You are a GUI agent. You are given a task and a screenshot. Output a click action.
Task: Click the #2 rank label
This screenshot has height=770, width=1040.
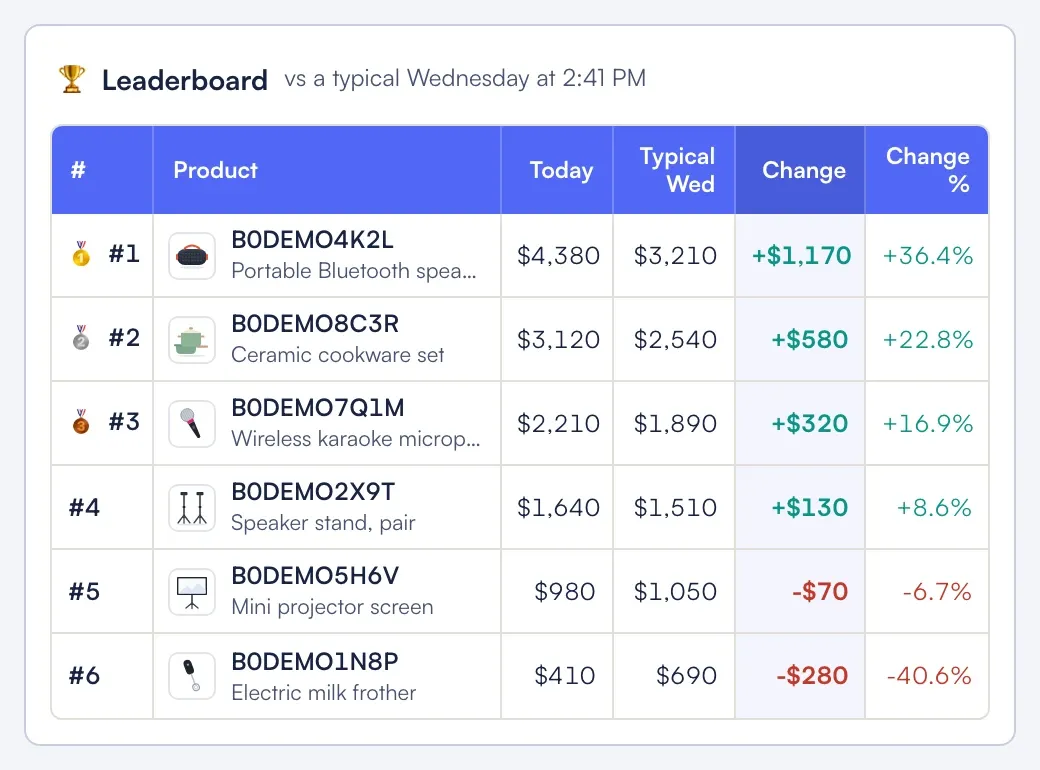(125, 338)
